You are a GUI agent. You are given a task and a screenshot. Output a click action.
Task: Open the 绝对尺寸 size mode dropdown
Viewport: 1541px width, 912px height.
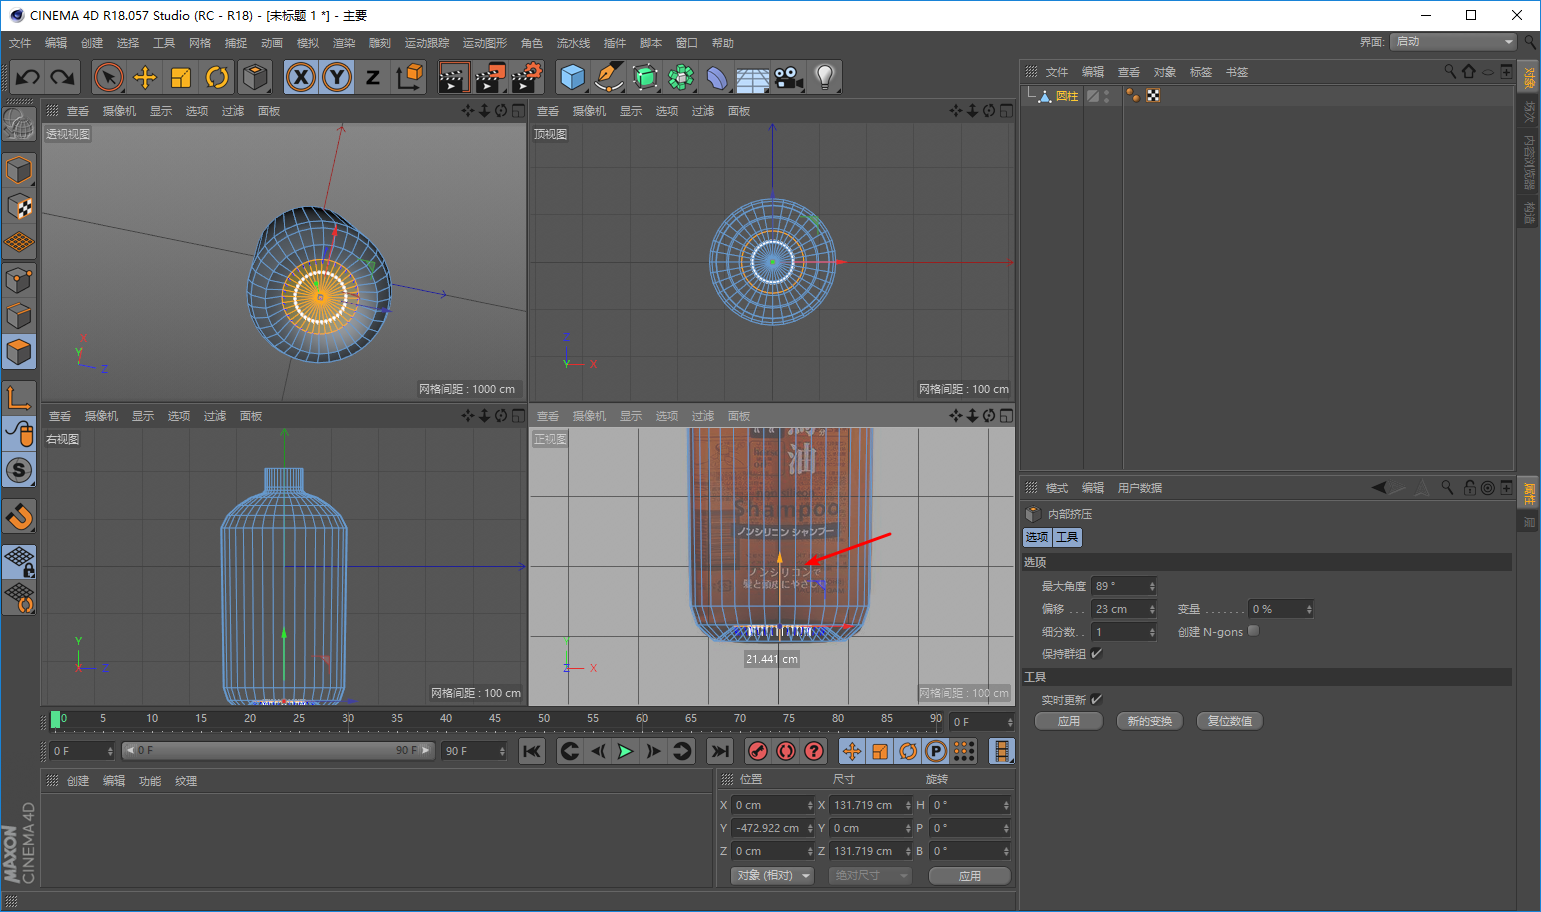[870, 875]
